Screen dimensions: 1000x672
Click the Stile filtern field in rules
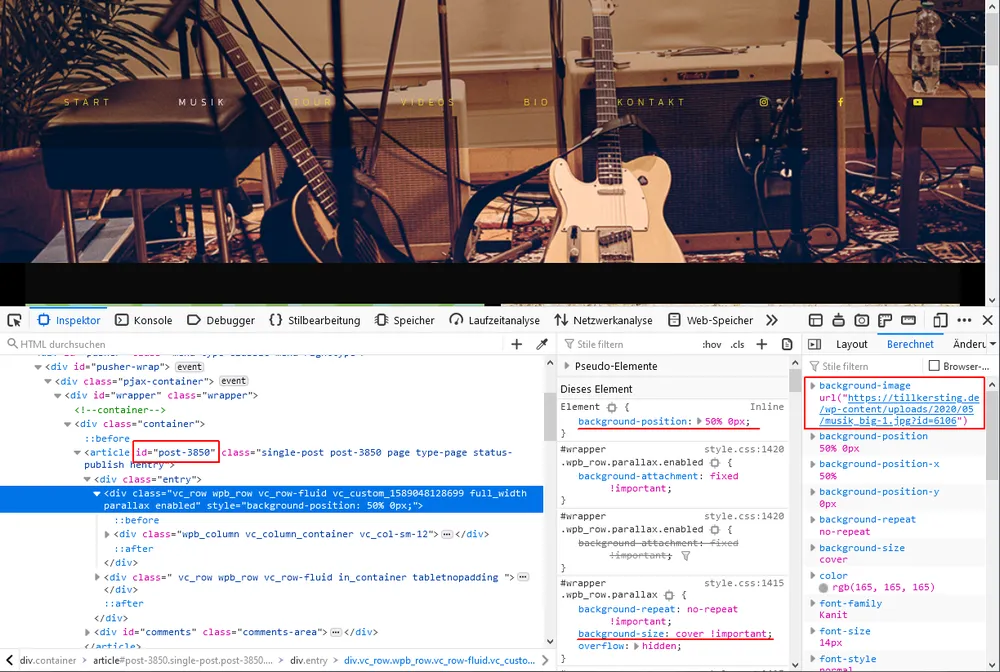click(x=628, y=344)
